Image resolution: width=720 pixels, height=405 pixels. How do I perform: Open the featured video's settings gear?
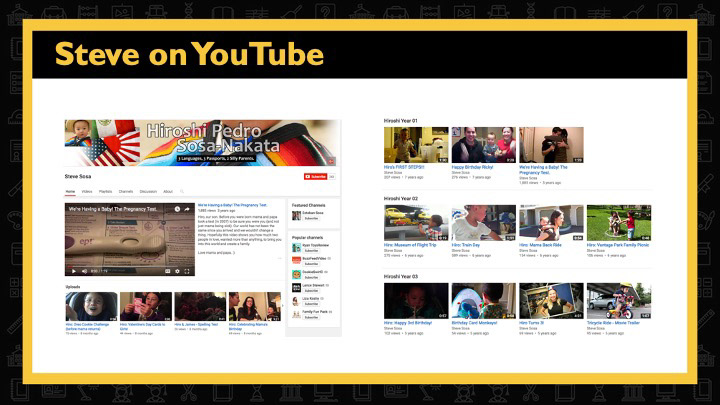(177, 271)
